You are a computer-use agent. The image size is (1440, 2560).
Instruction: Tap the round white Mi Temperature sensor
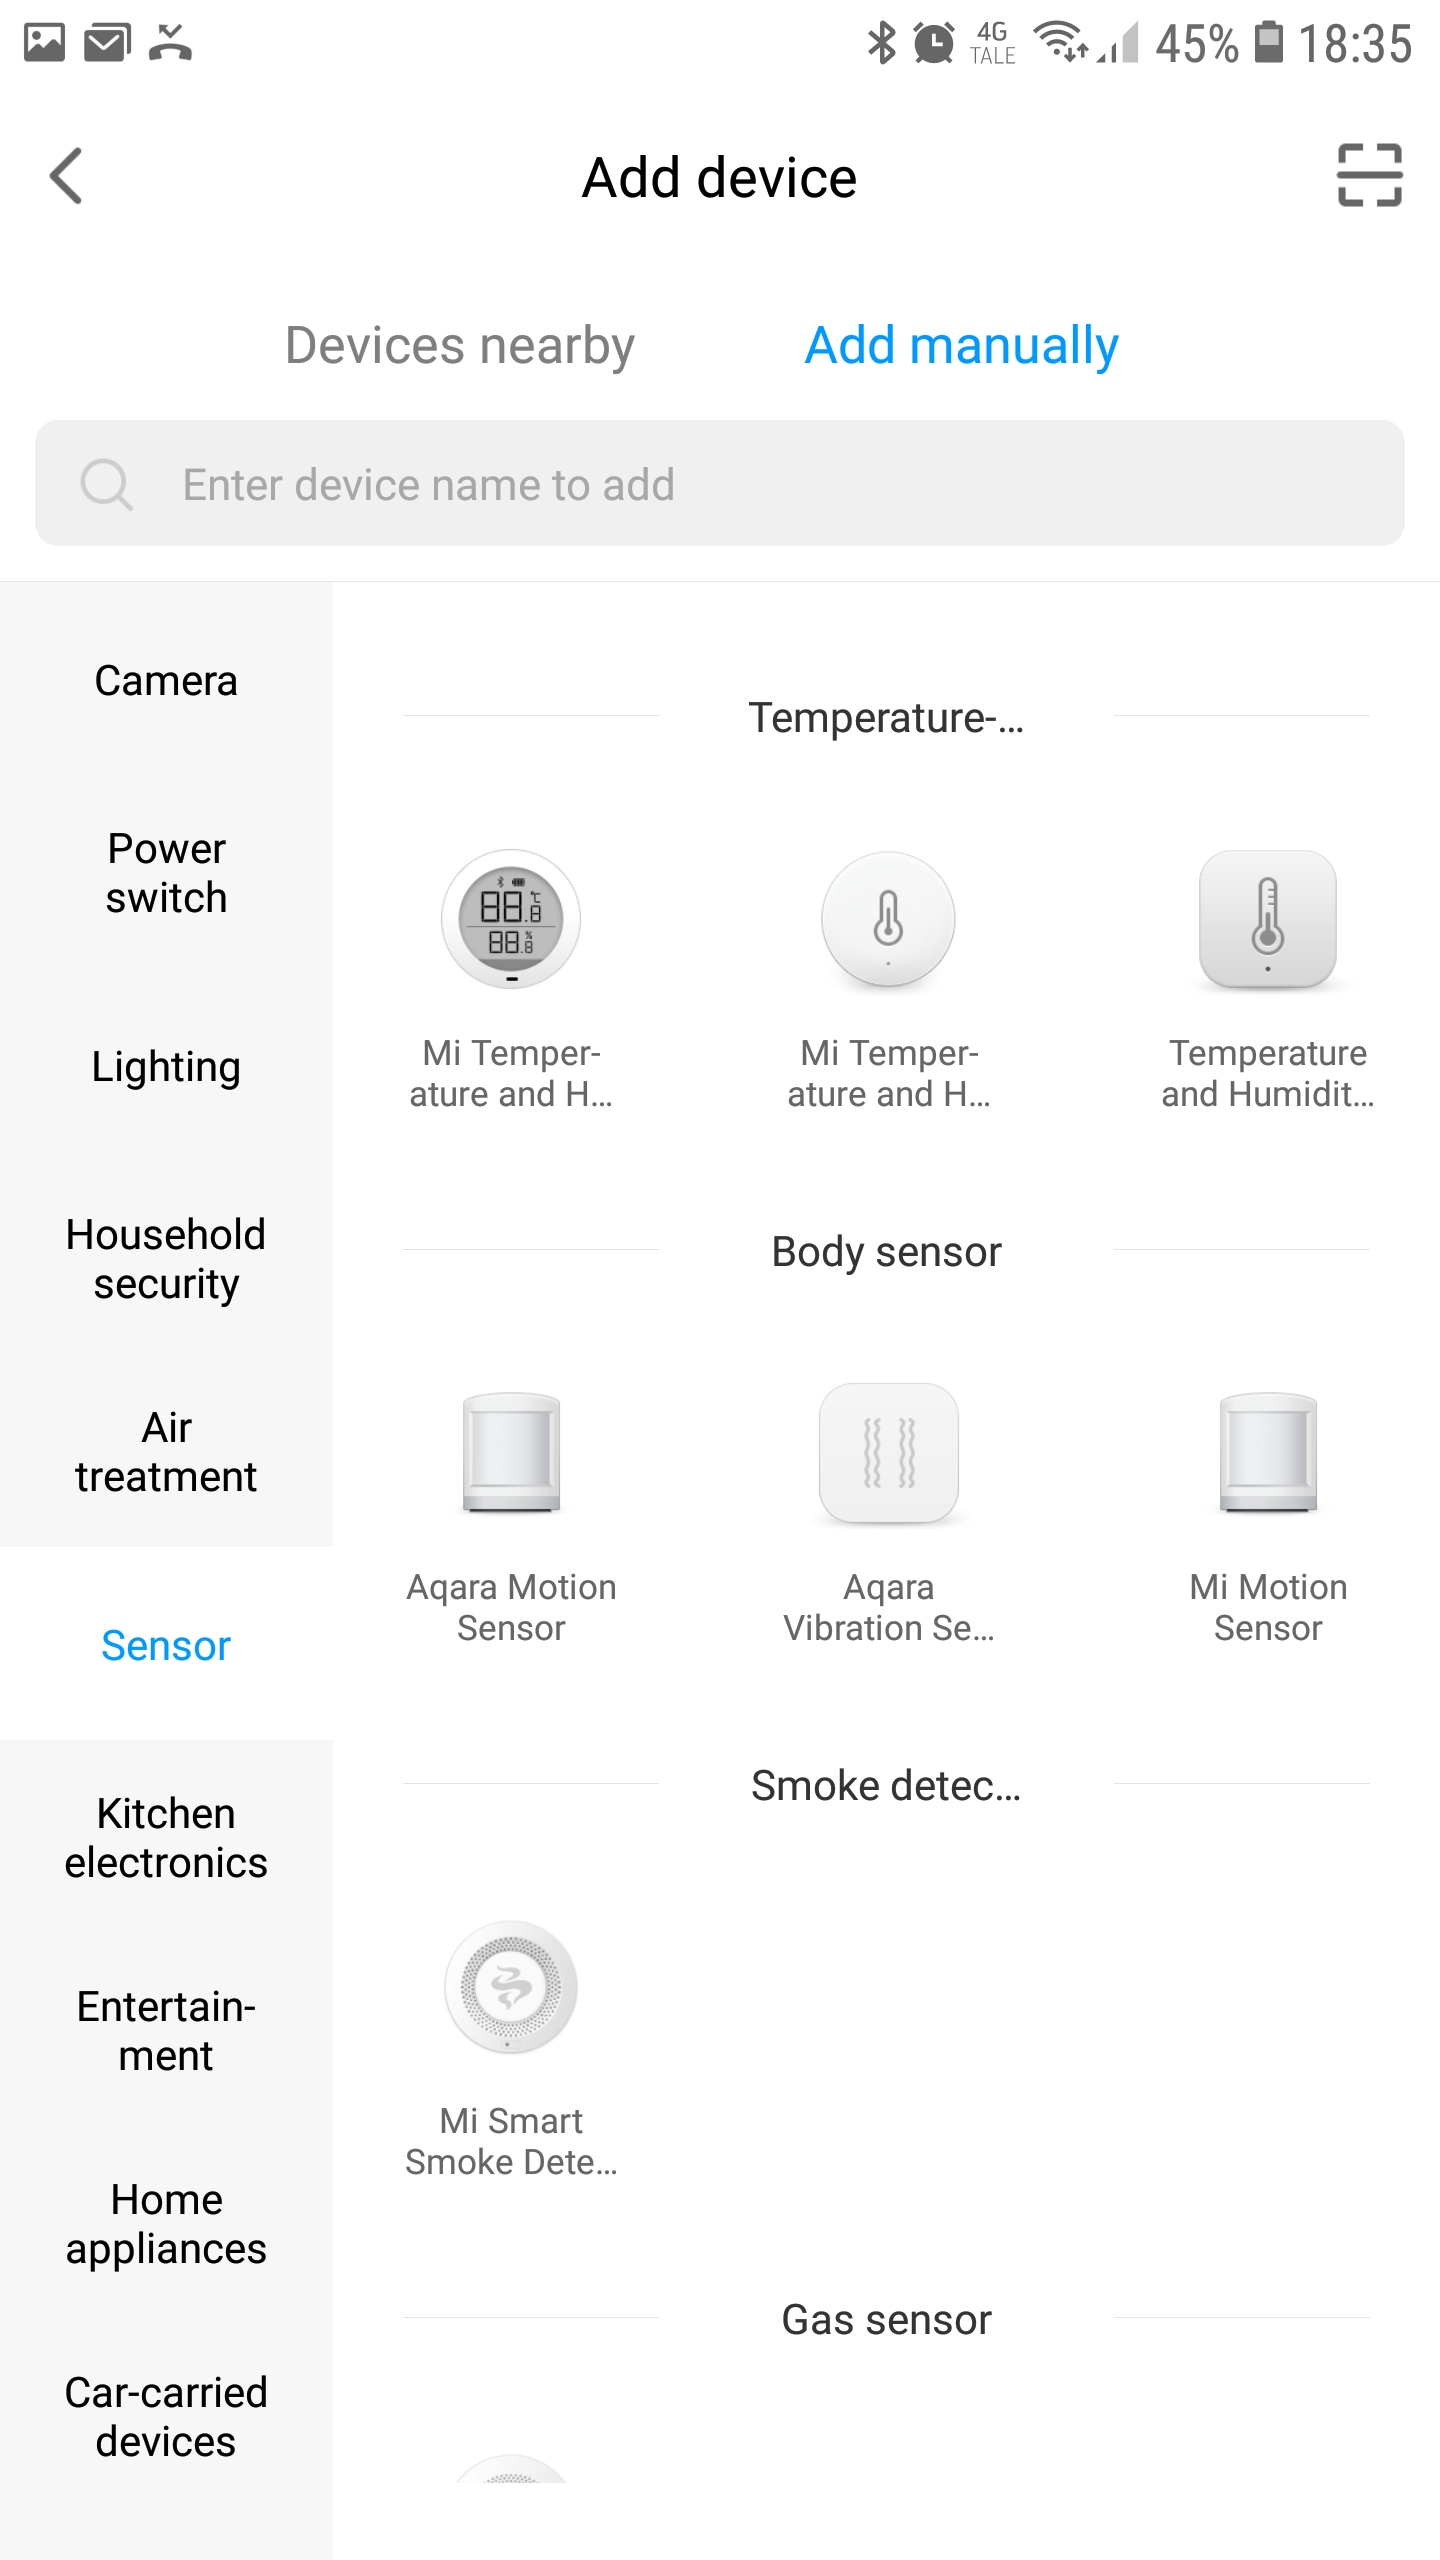click(x=888, y=919)
